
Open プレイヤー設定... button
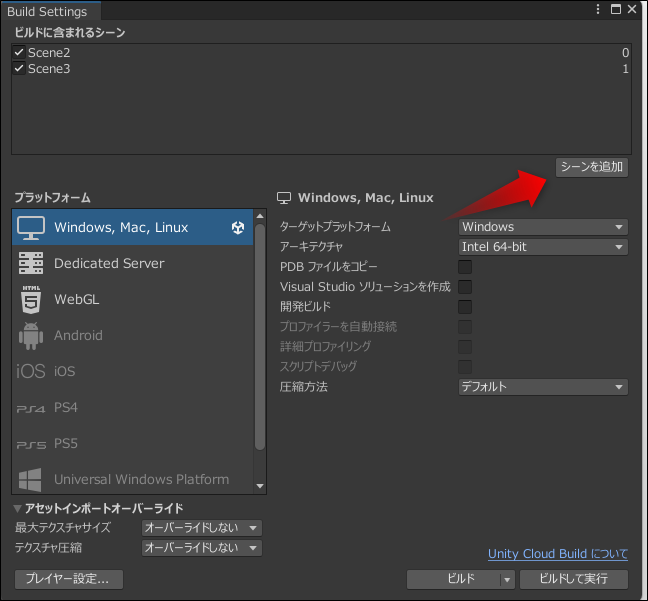point(69,580)
